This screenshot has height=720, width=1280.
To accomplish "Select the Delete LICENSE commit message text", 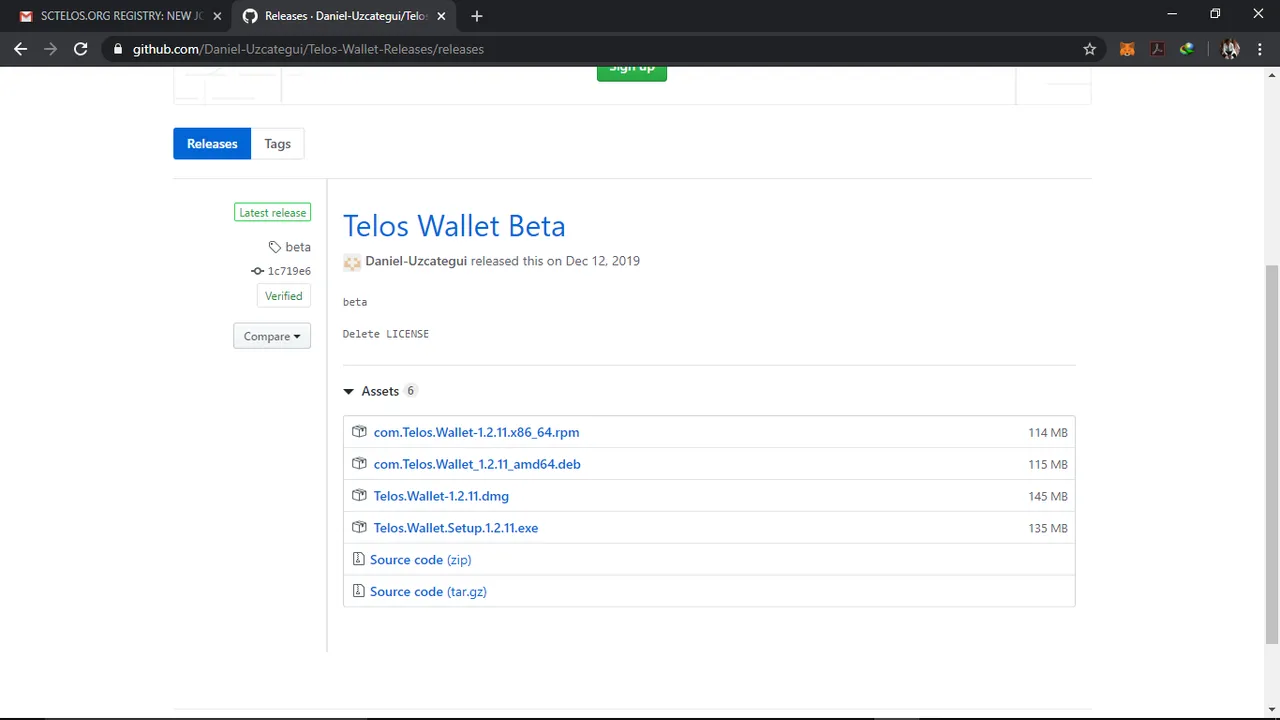I will pyautogui.click(x=386, y=334).
